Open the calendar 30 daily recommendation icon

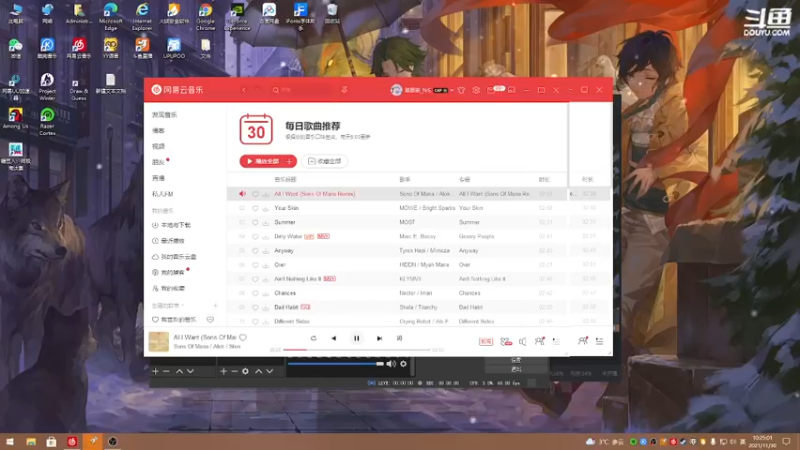point(256,130)
